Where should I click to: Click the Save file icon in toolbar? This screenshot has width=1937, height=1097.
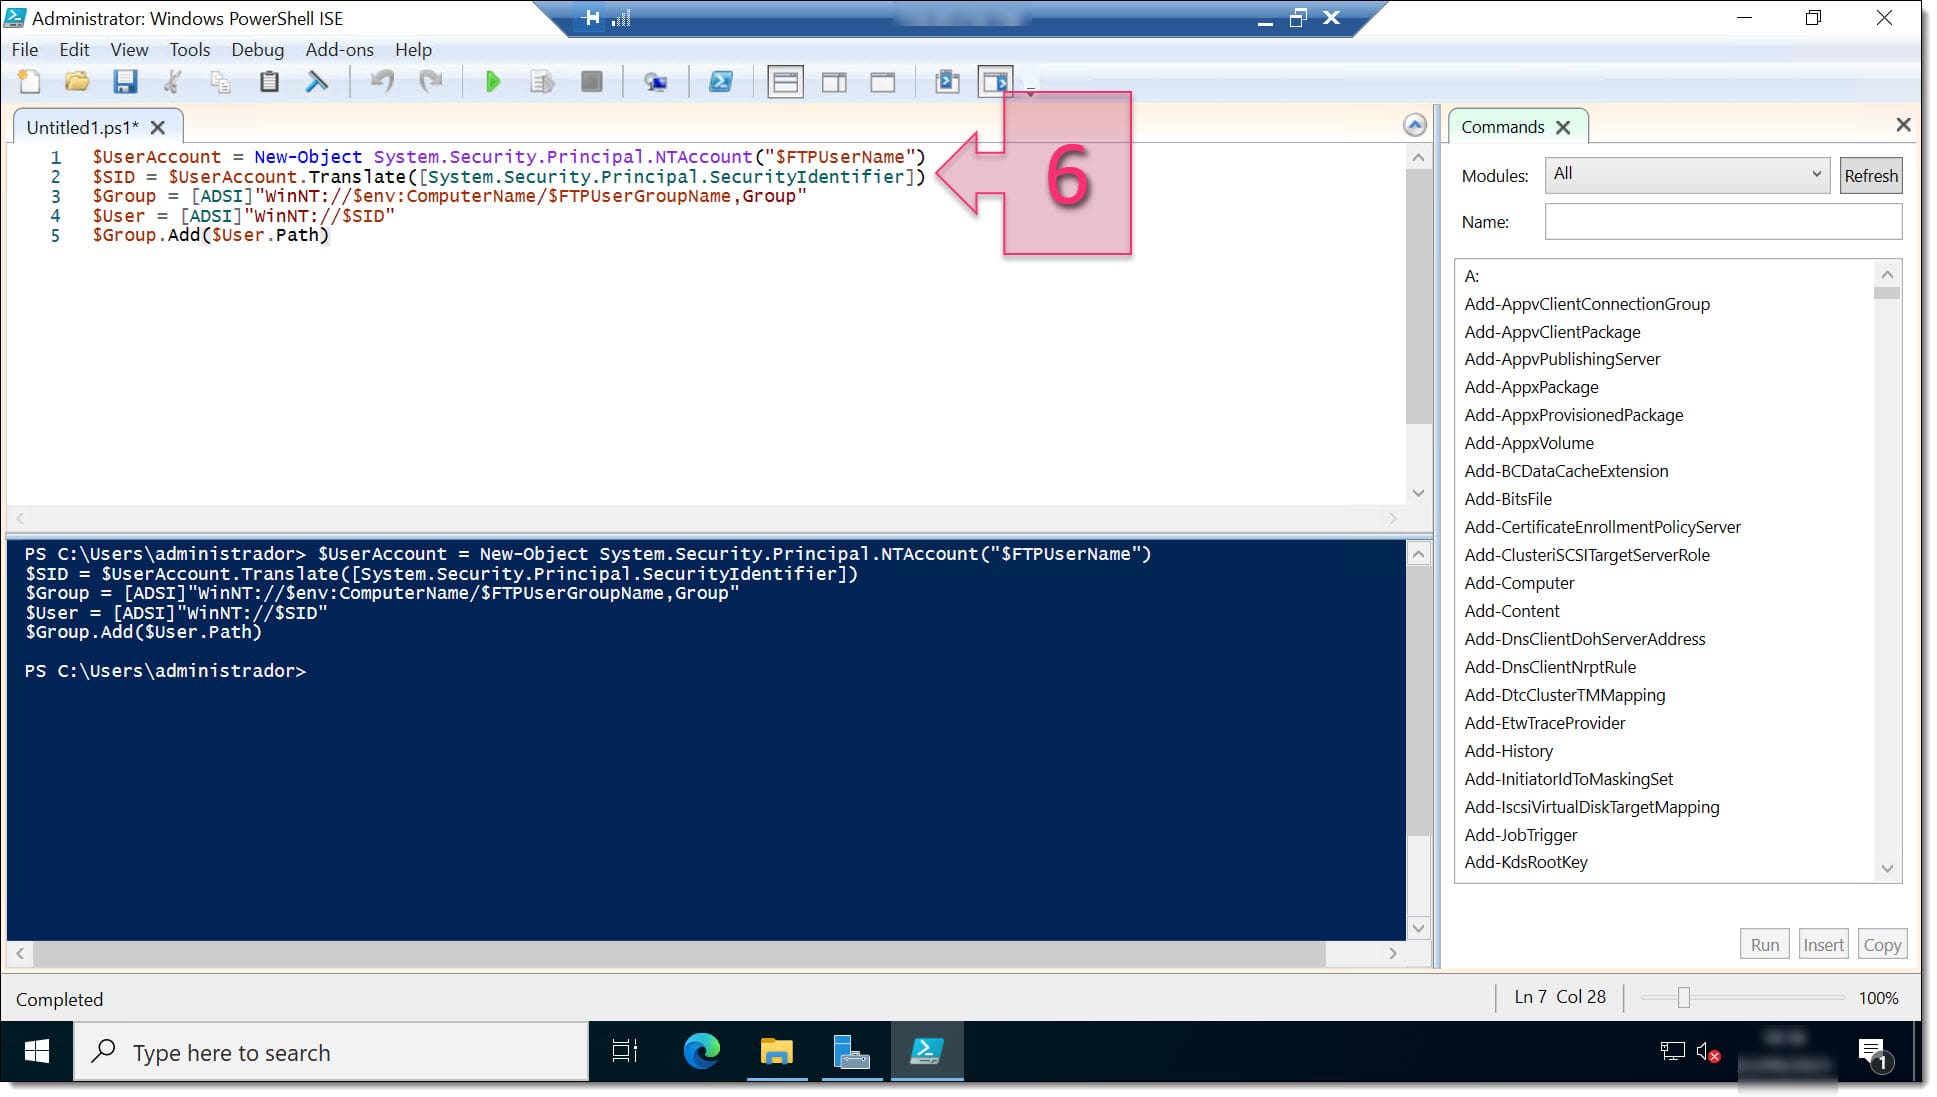[x=124, y=81]
